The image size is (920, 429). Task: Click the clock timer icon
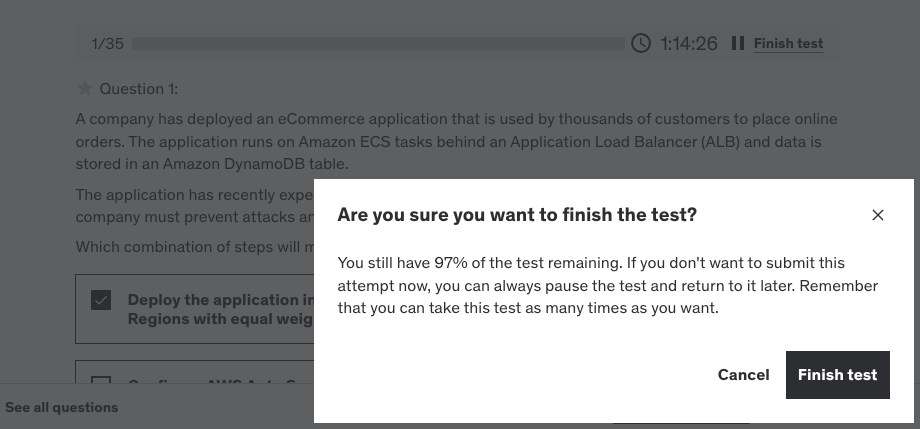click(x=641, y=43)
